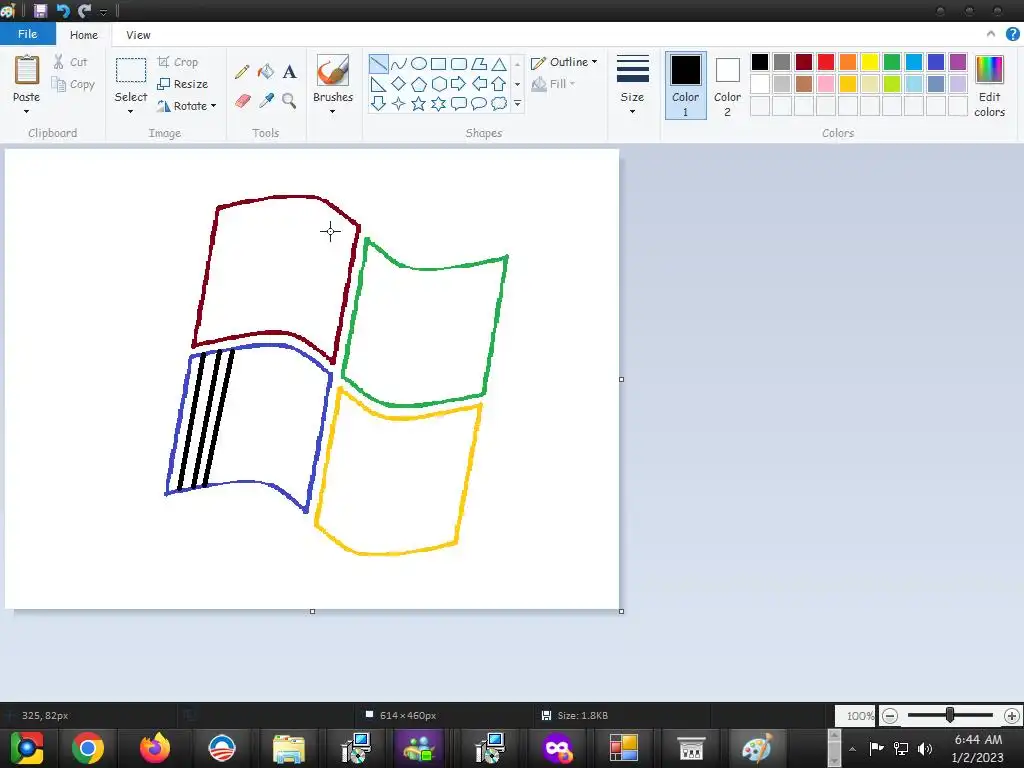1024x768 pixels.
Task: Open the File menu
Action: tap(27, 34)
